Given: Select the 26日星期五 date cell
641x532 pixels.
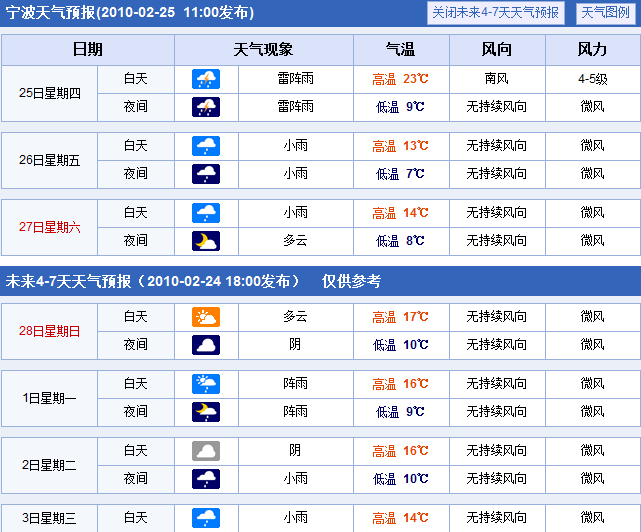Looking at the screenshot, I should point(49,160).
